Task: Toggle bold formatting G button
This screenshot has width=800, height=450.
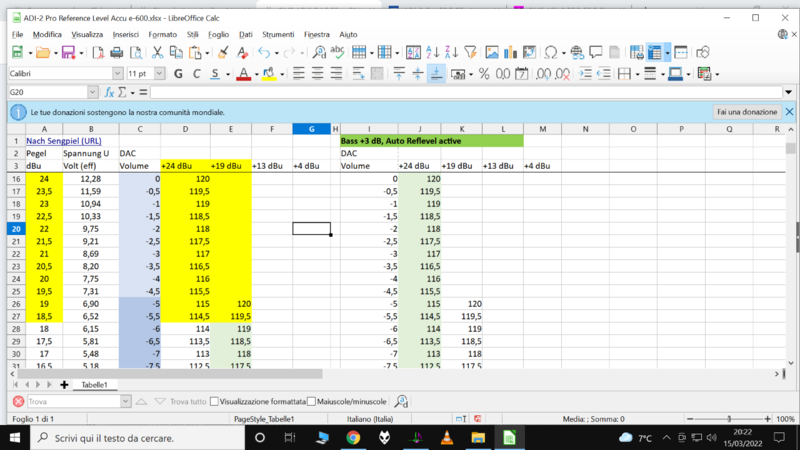Action: 179,73
